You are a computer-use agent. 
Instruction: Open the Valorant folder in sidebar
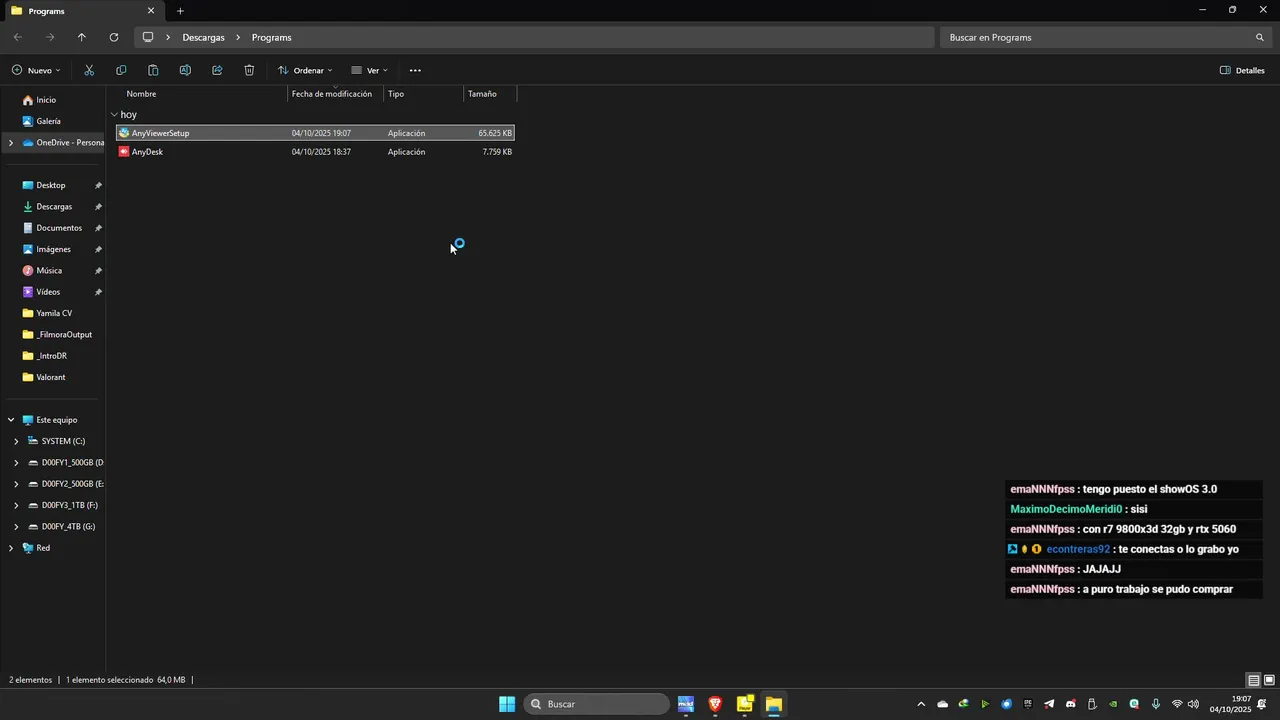(53, 377)
